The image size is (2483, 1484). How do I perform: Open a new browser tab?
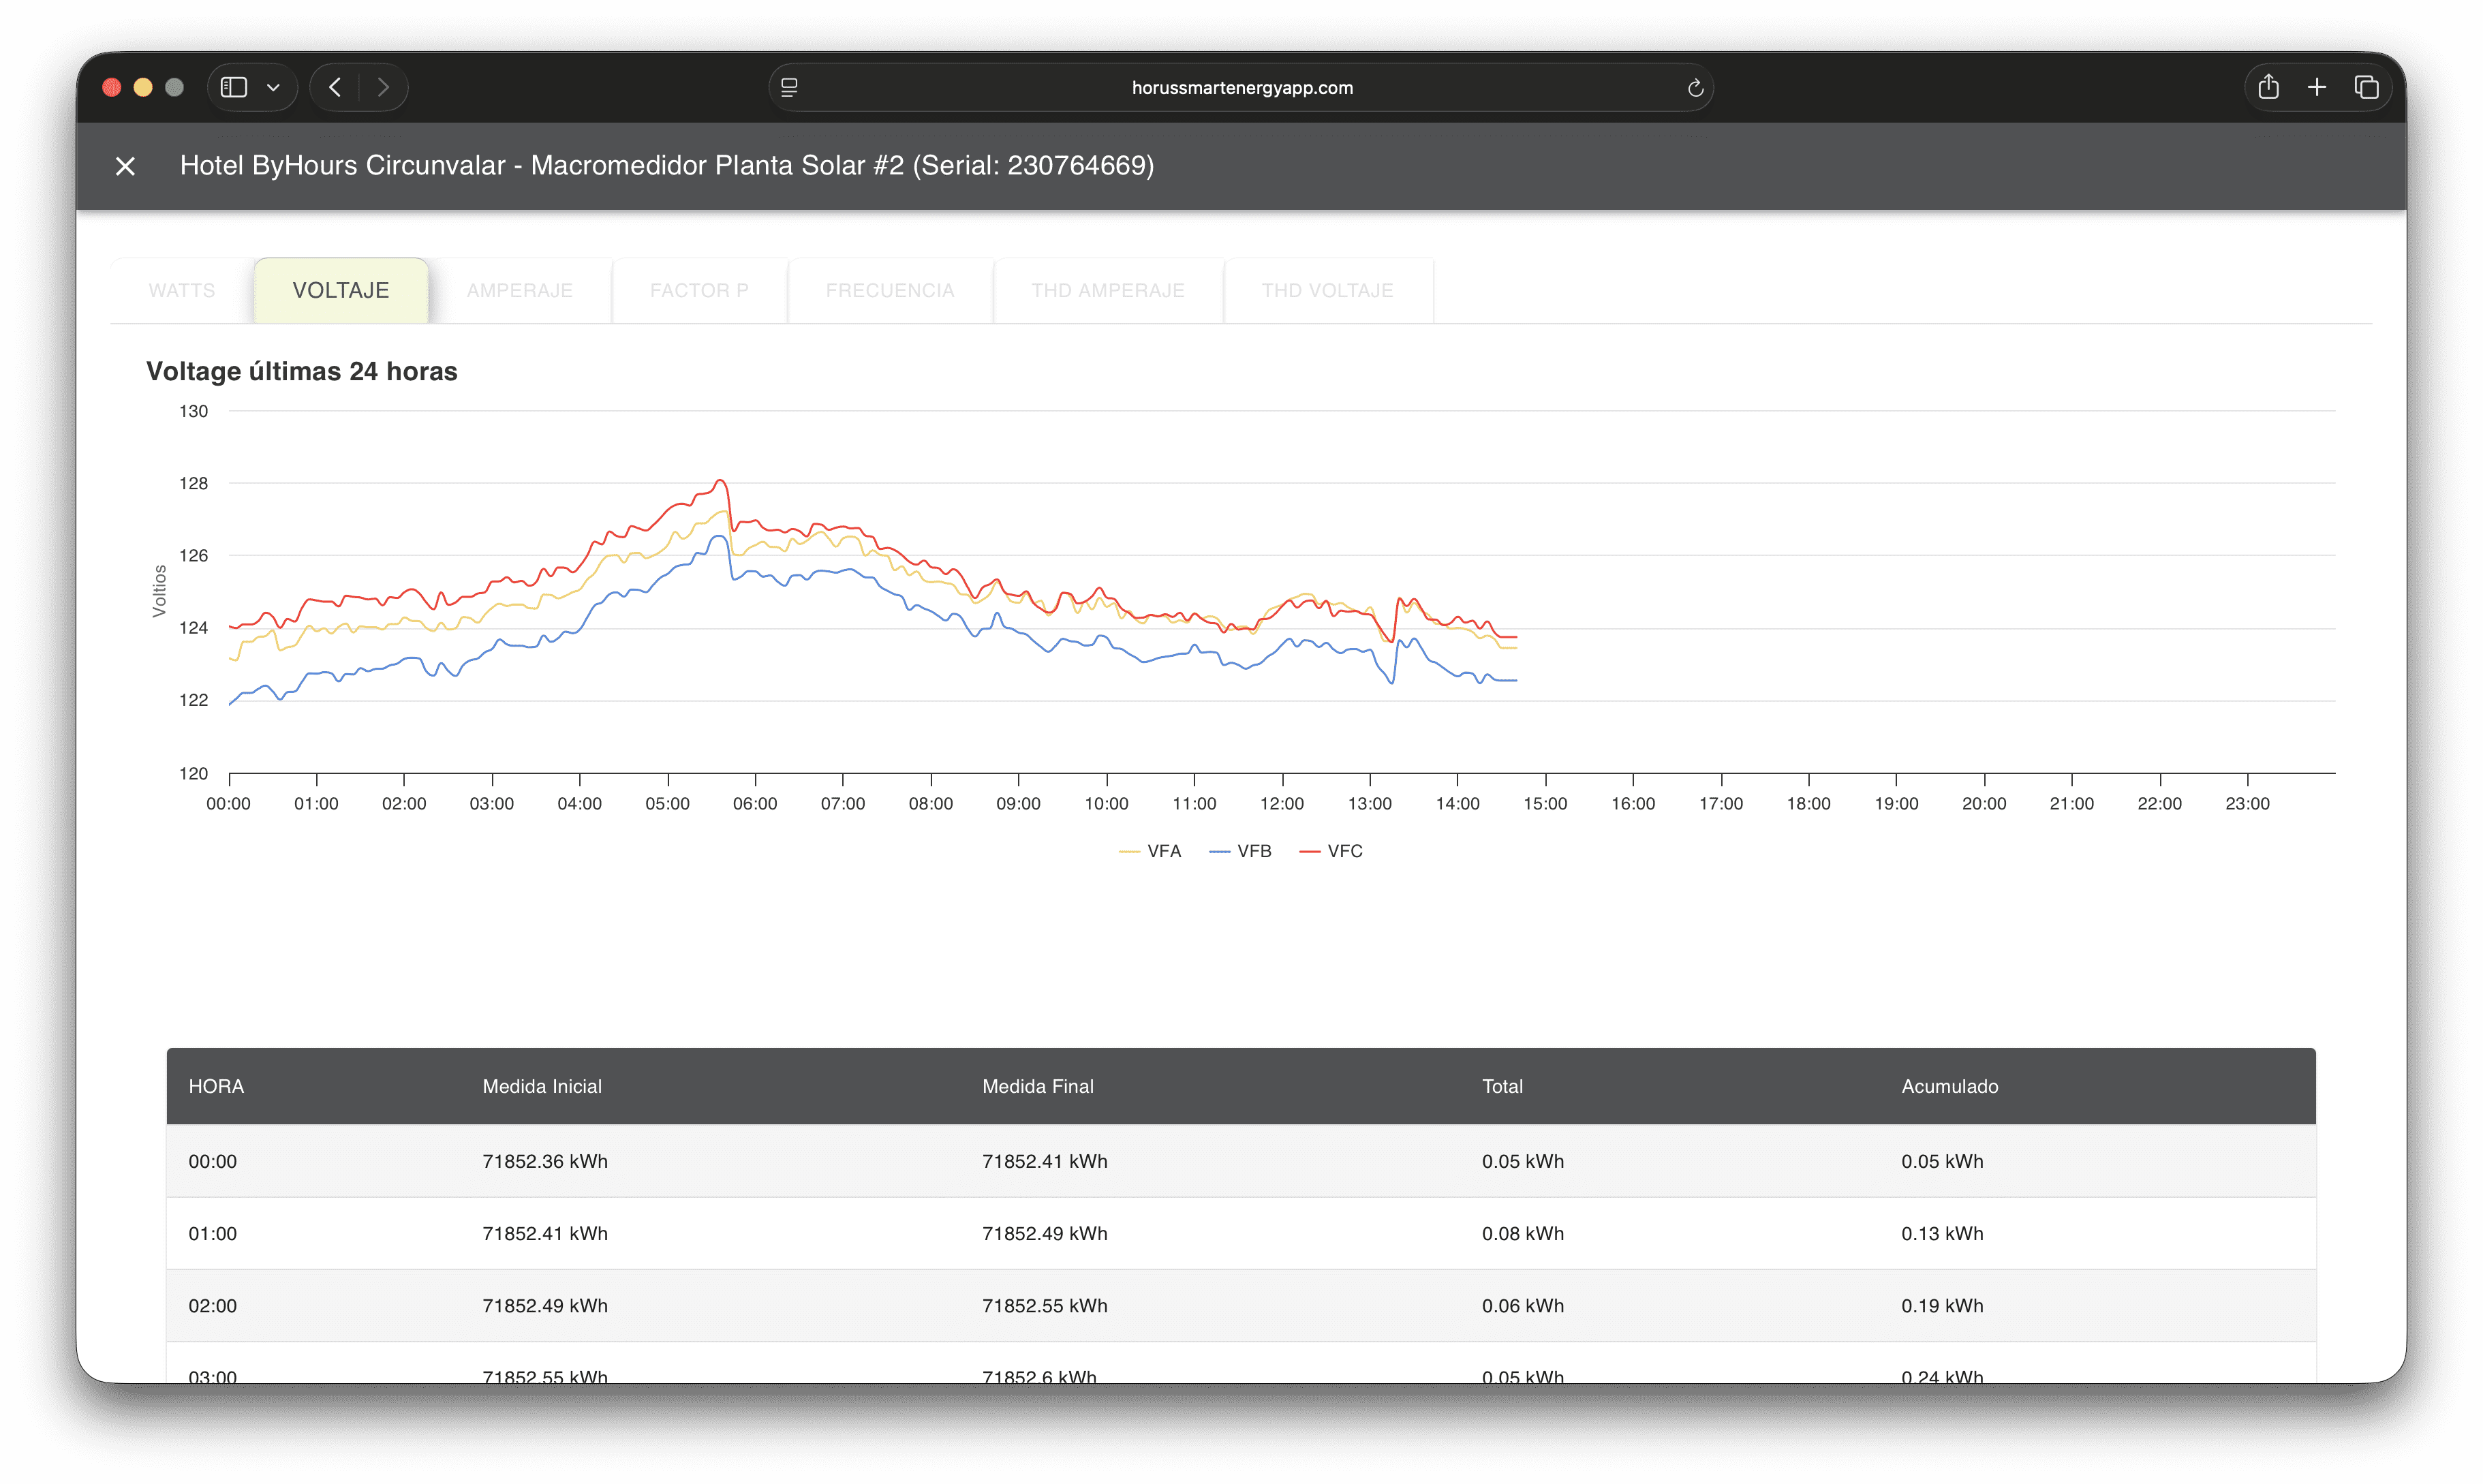[2317, 88]
